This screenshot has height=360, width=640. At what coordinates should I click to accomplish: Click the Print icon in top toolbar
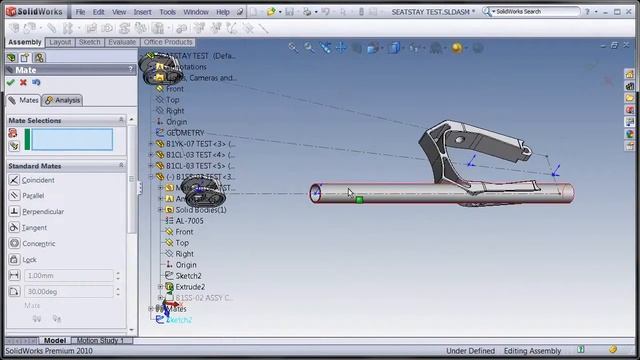click(307, 12)
